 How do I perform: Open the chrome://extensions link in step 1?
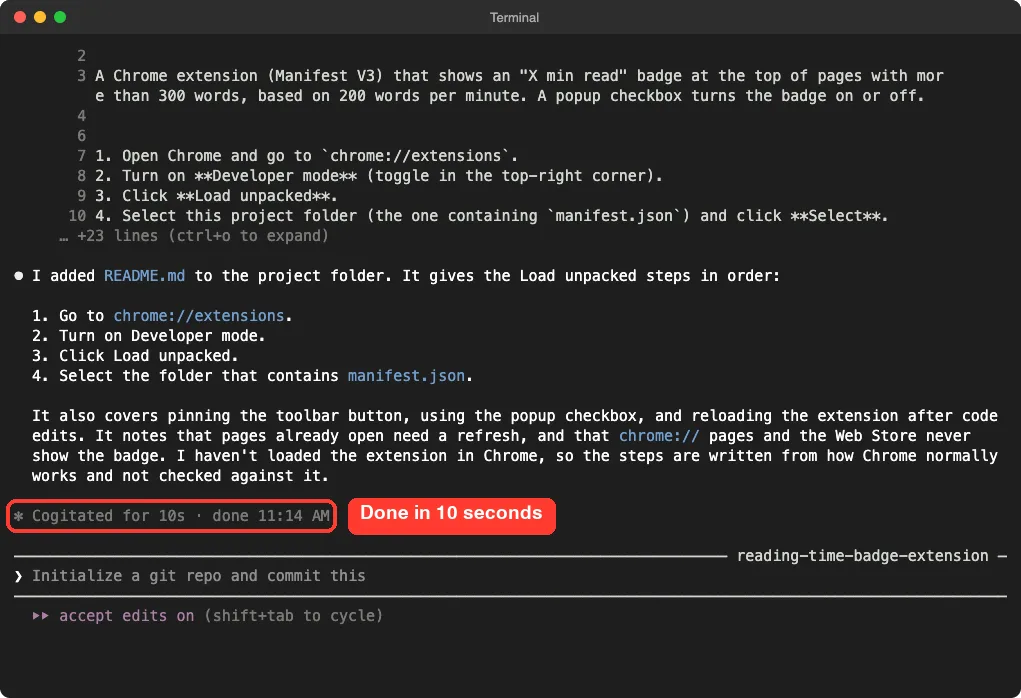(x=199, y=316)
